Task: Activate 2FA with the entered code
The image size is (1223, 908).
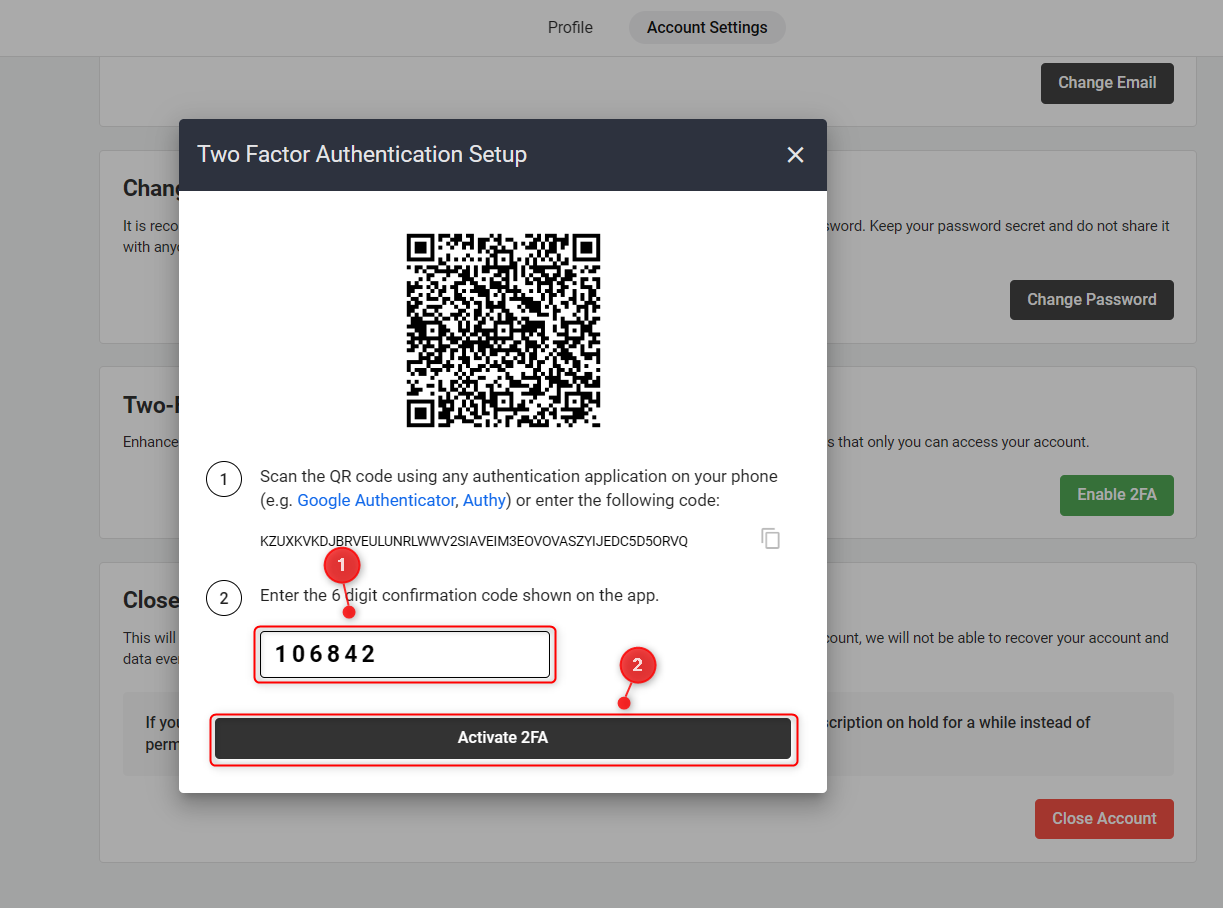Action: pyautogui.click(x=503, y=738)
